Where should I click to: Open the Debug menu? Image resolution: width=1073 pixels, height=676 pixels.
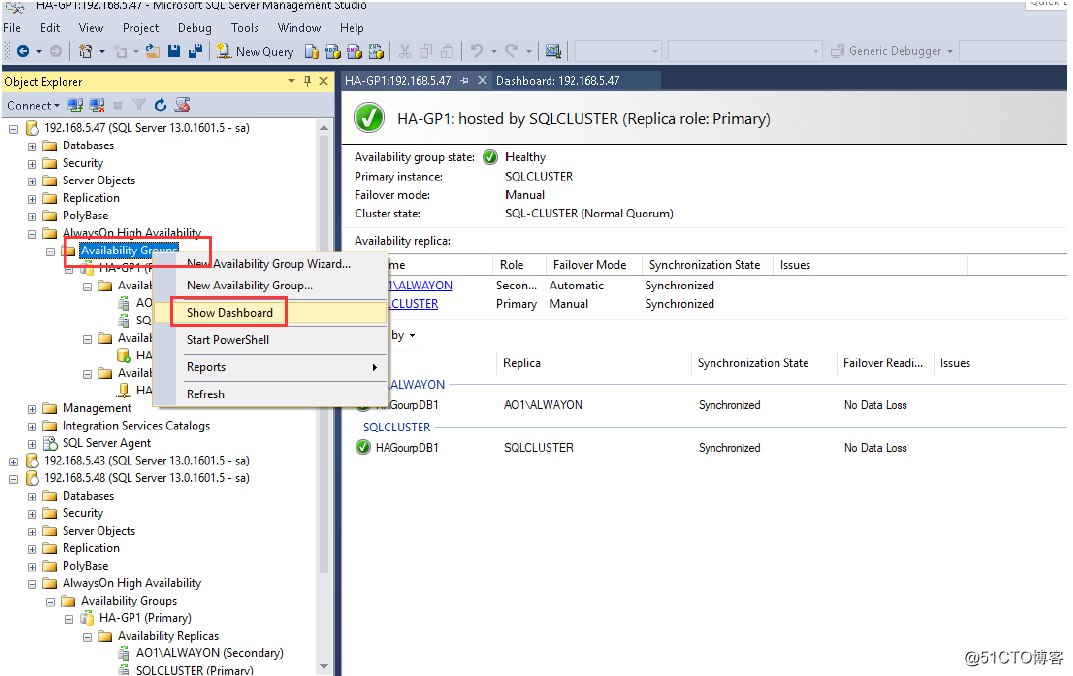click(194, 28)
